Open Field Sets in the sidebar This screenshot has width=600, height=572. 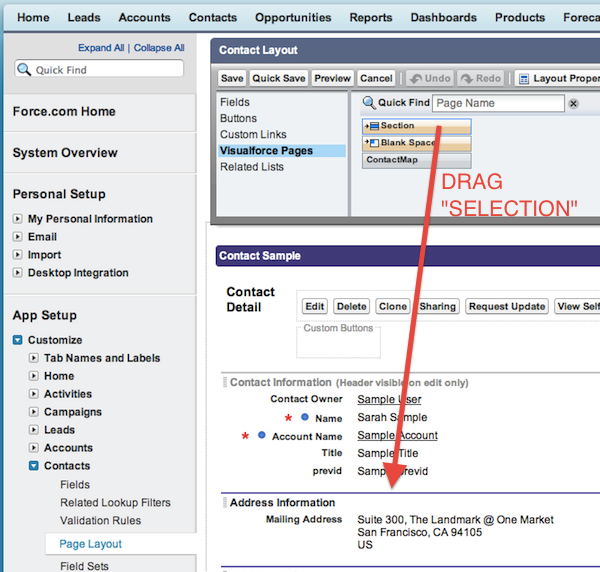coord(84,566)
